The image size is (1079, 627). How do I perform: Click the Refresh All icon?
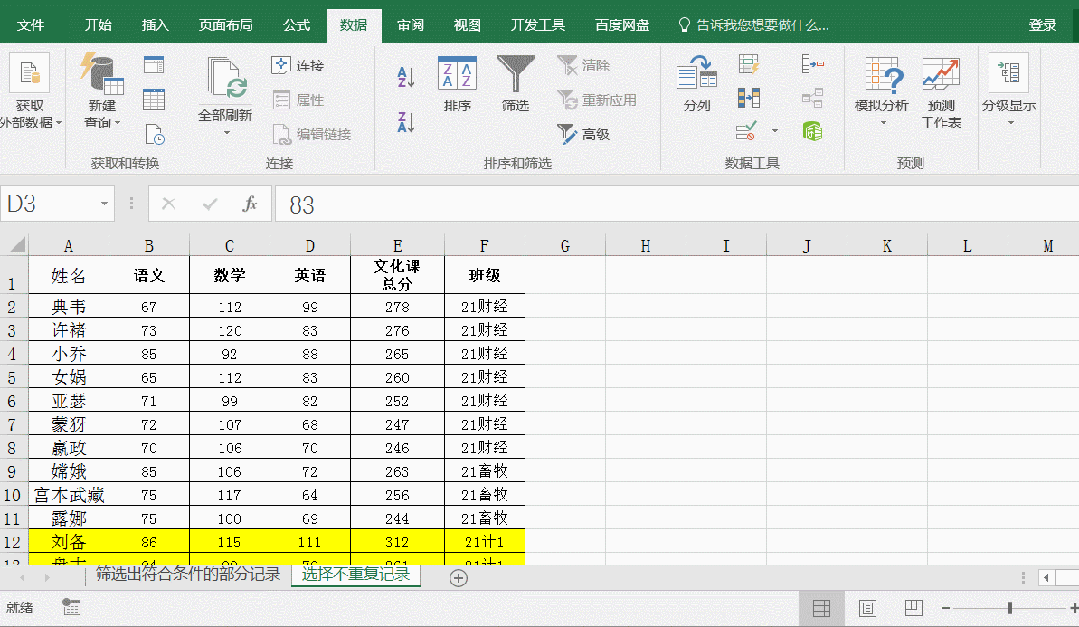pos(225,77)
